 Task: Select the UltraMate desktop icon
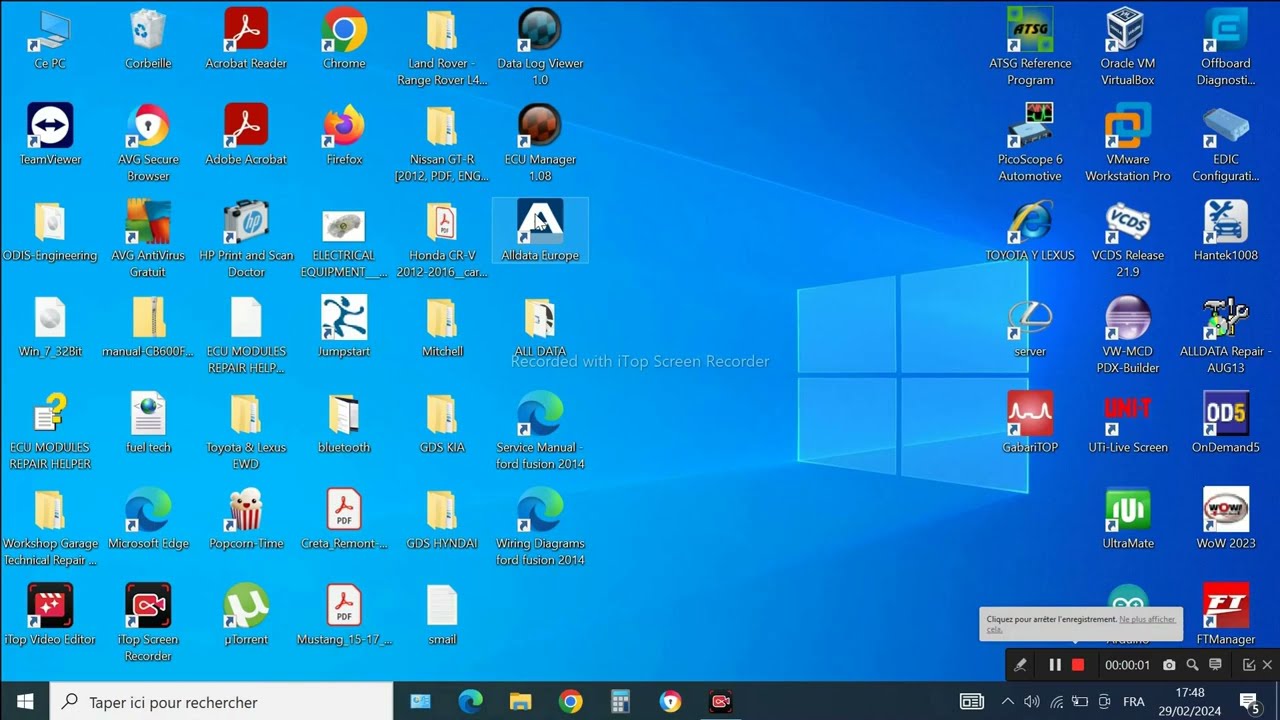point(1128,519)
